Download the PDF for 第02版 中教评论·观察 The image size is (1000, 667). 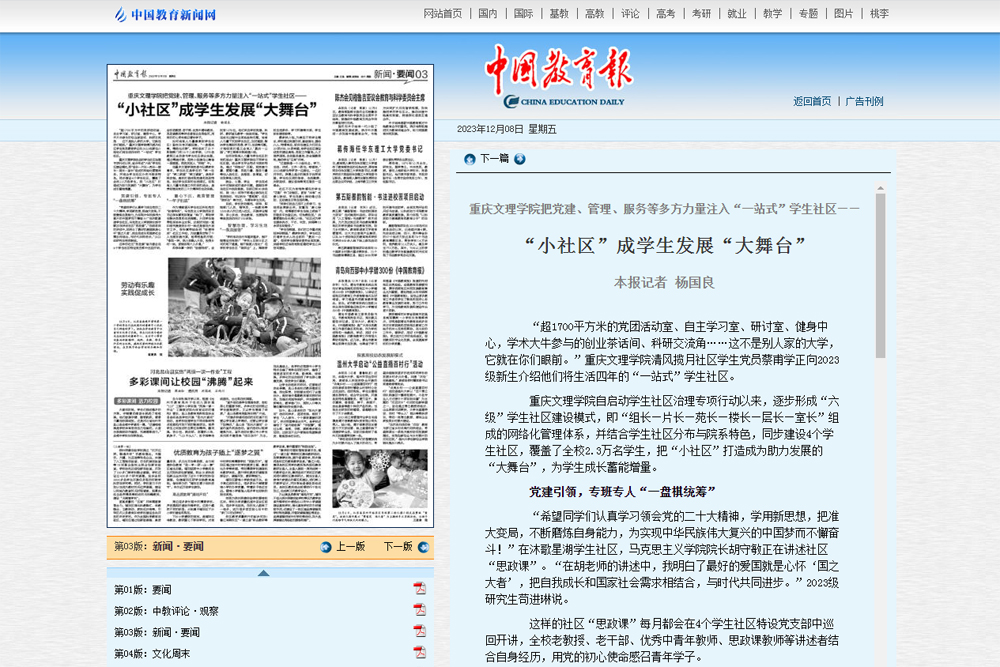click(x=420, y=610)
